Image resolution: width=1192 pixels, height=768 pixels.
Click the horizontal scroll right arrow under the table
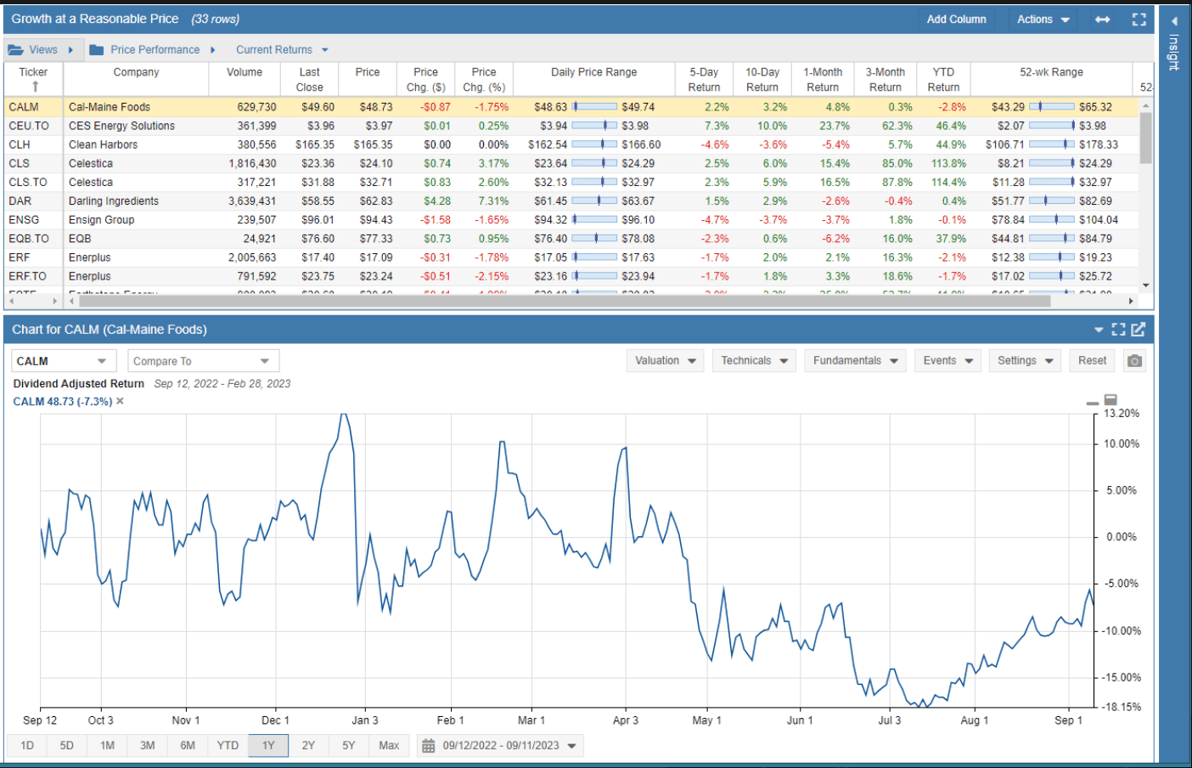1130,301
